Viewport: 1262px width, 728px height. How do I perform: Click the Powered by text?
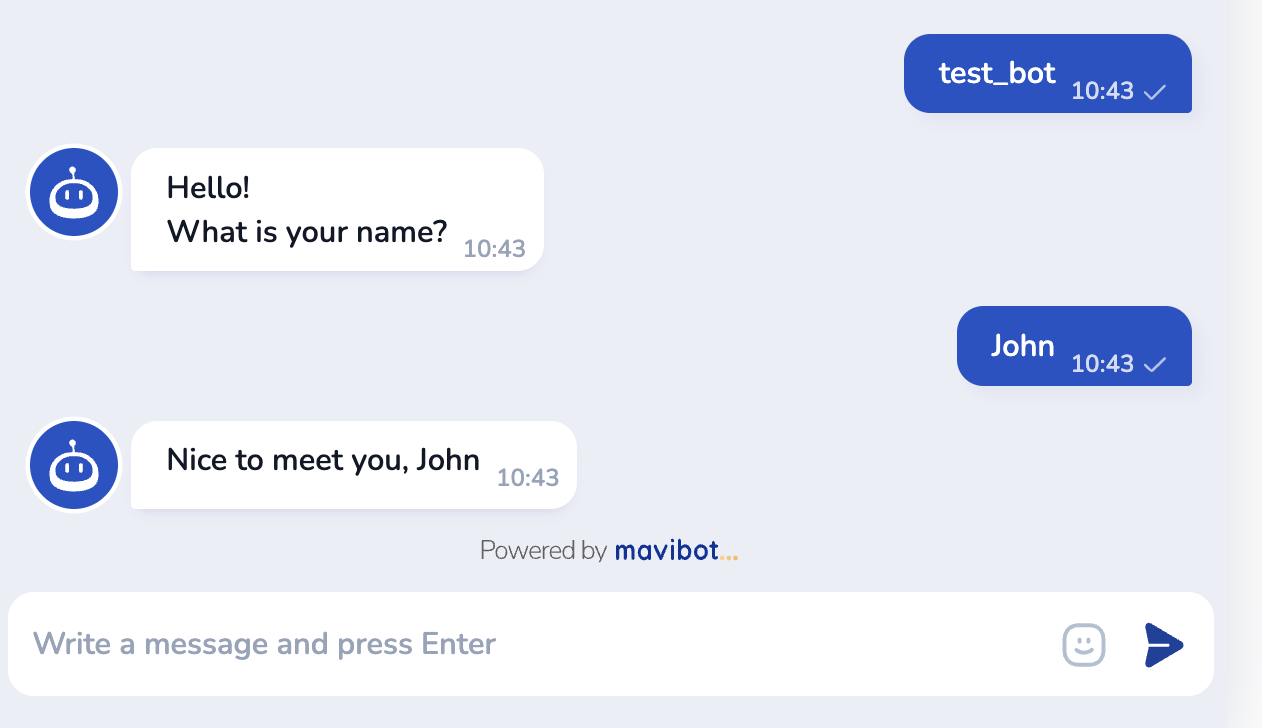point(543,550)
